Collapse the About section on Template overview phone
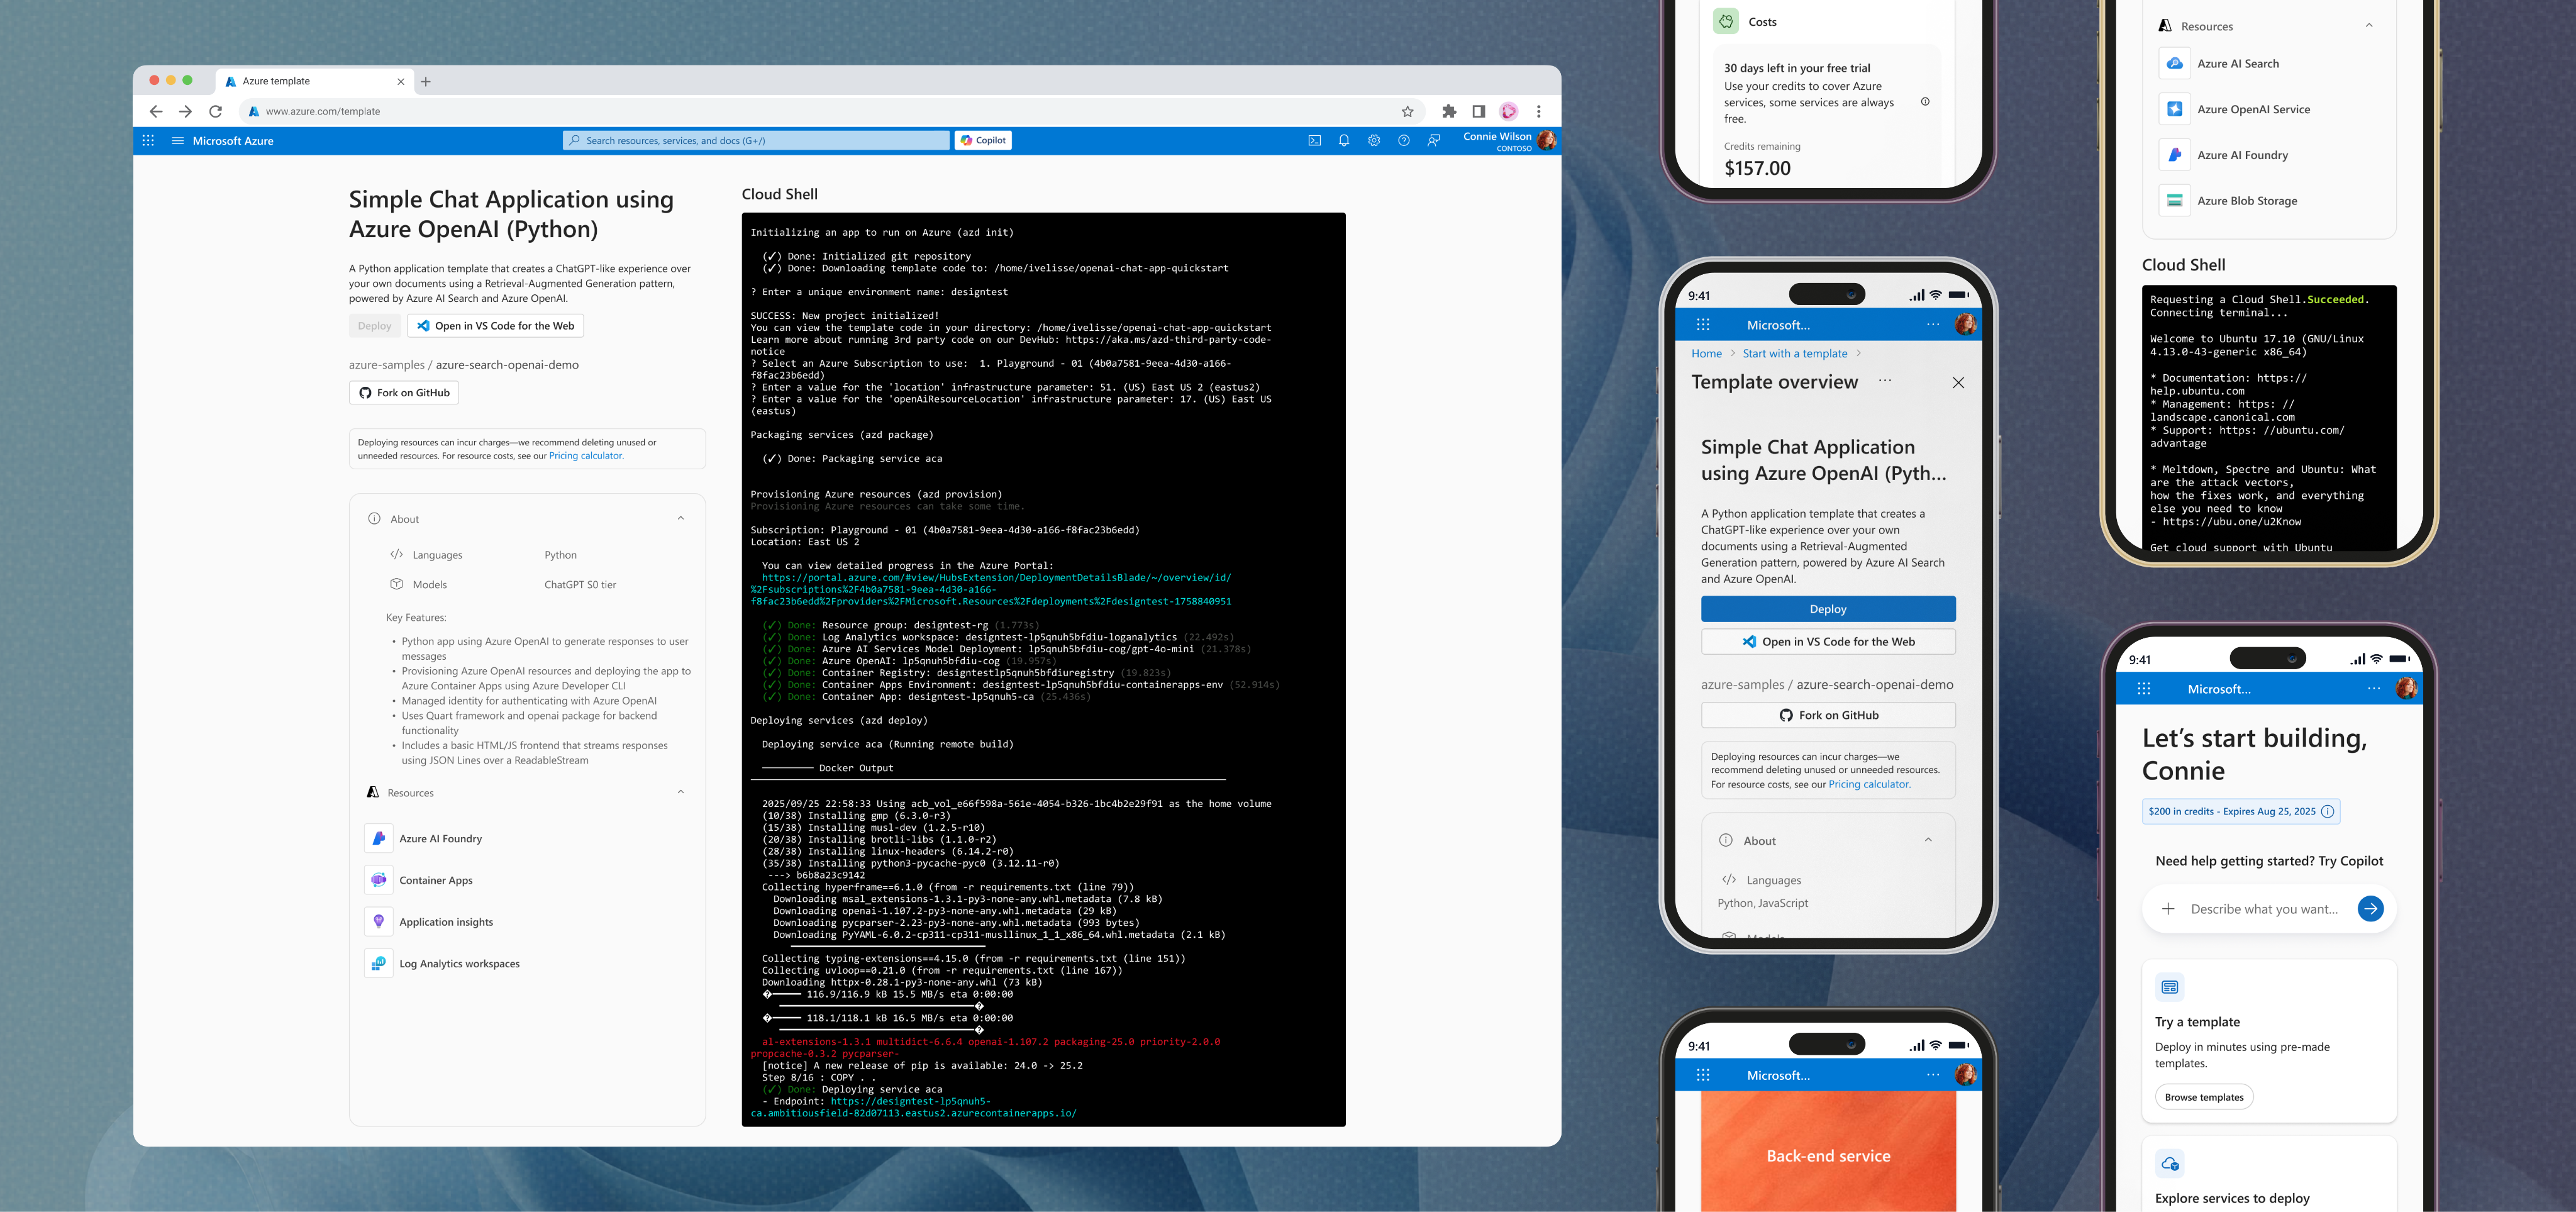Viewport: 2576px width, 1212px height. point(1928,840)
